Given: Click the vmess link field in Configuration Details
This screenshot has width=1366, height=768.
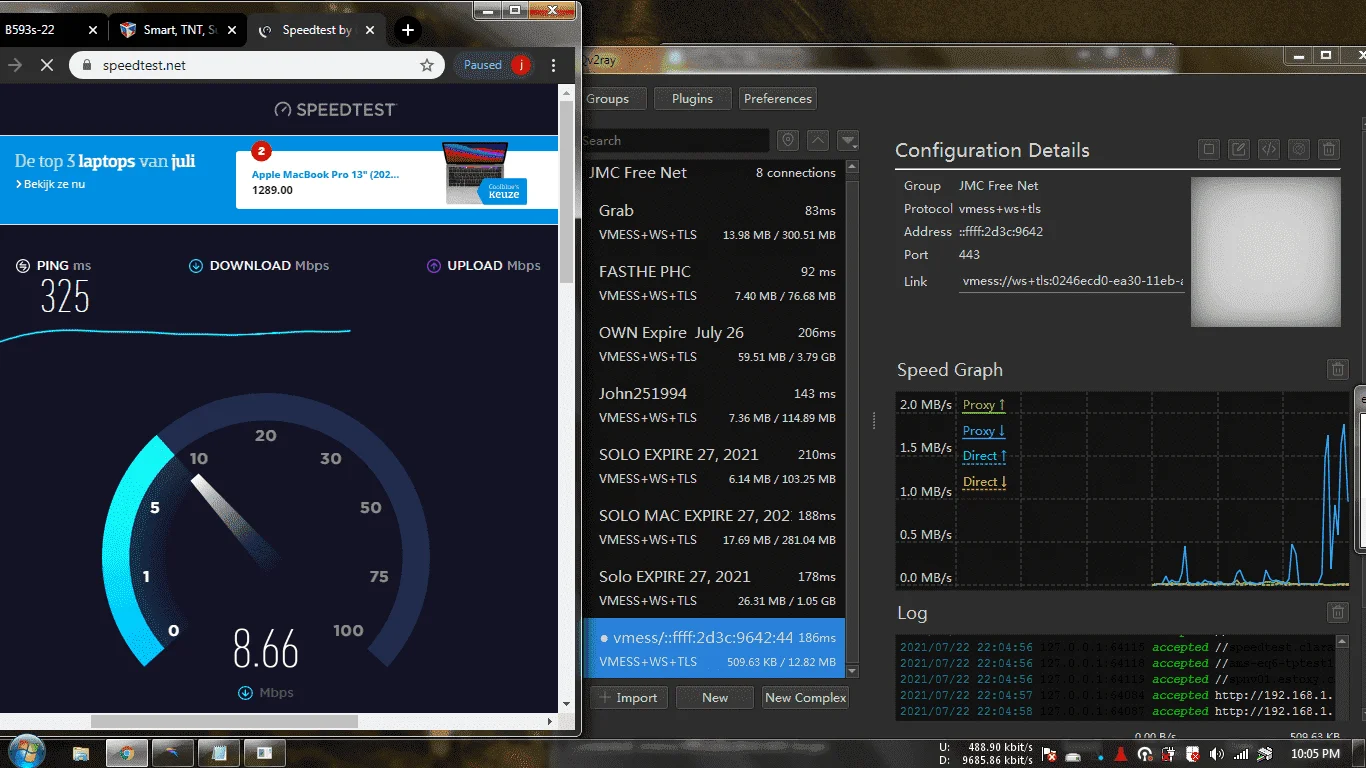Looking at the screenshot, I should pyautogui.click(x=1072, y=282).
